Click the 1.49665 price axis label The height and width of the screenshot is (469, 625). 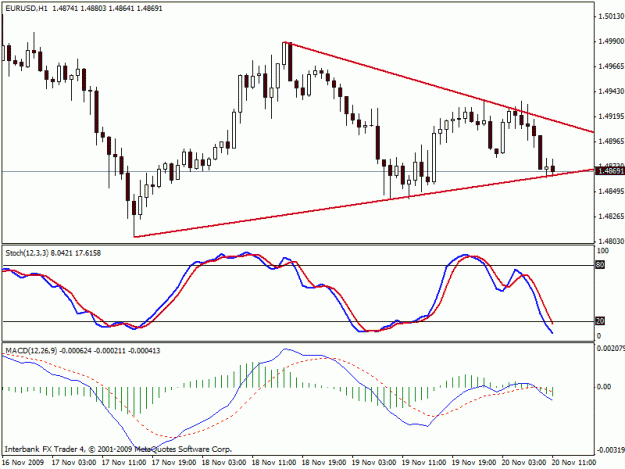611,66
